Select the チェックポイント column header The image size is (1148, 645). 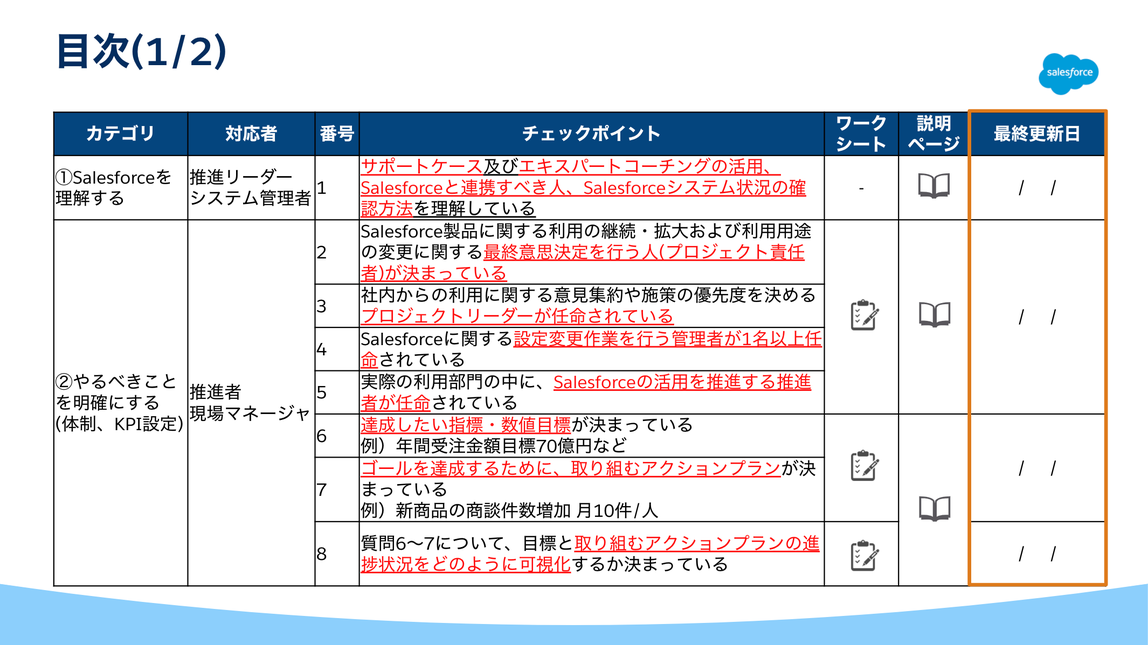(x=592, y=133)
